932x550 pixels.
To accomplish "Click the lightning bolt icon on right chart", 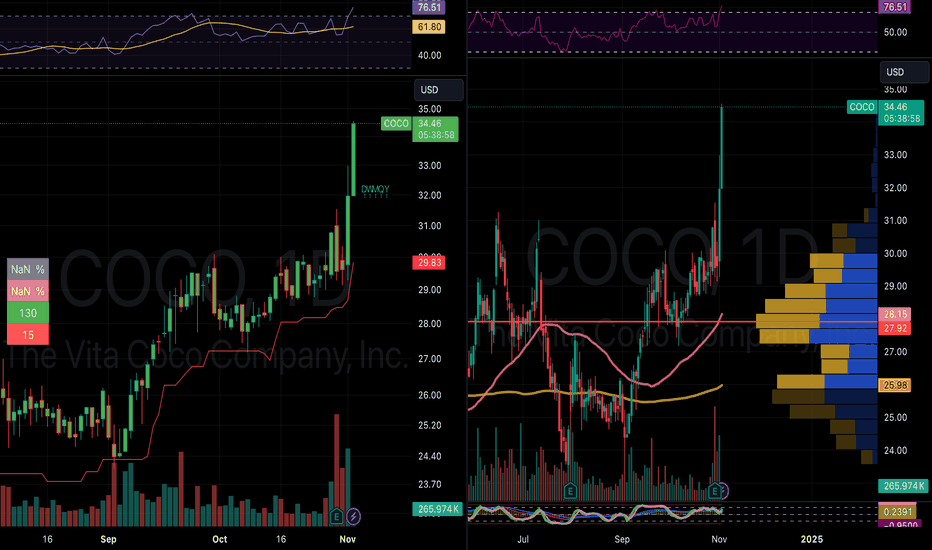I will coord(724,491).
